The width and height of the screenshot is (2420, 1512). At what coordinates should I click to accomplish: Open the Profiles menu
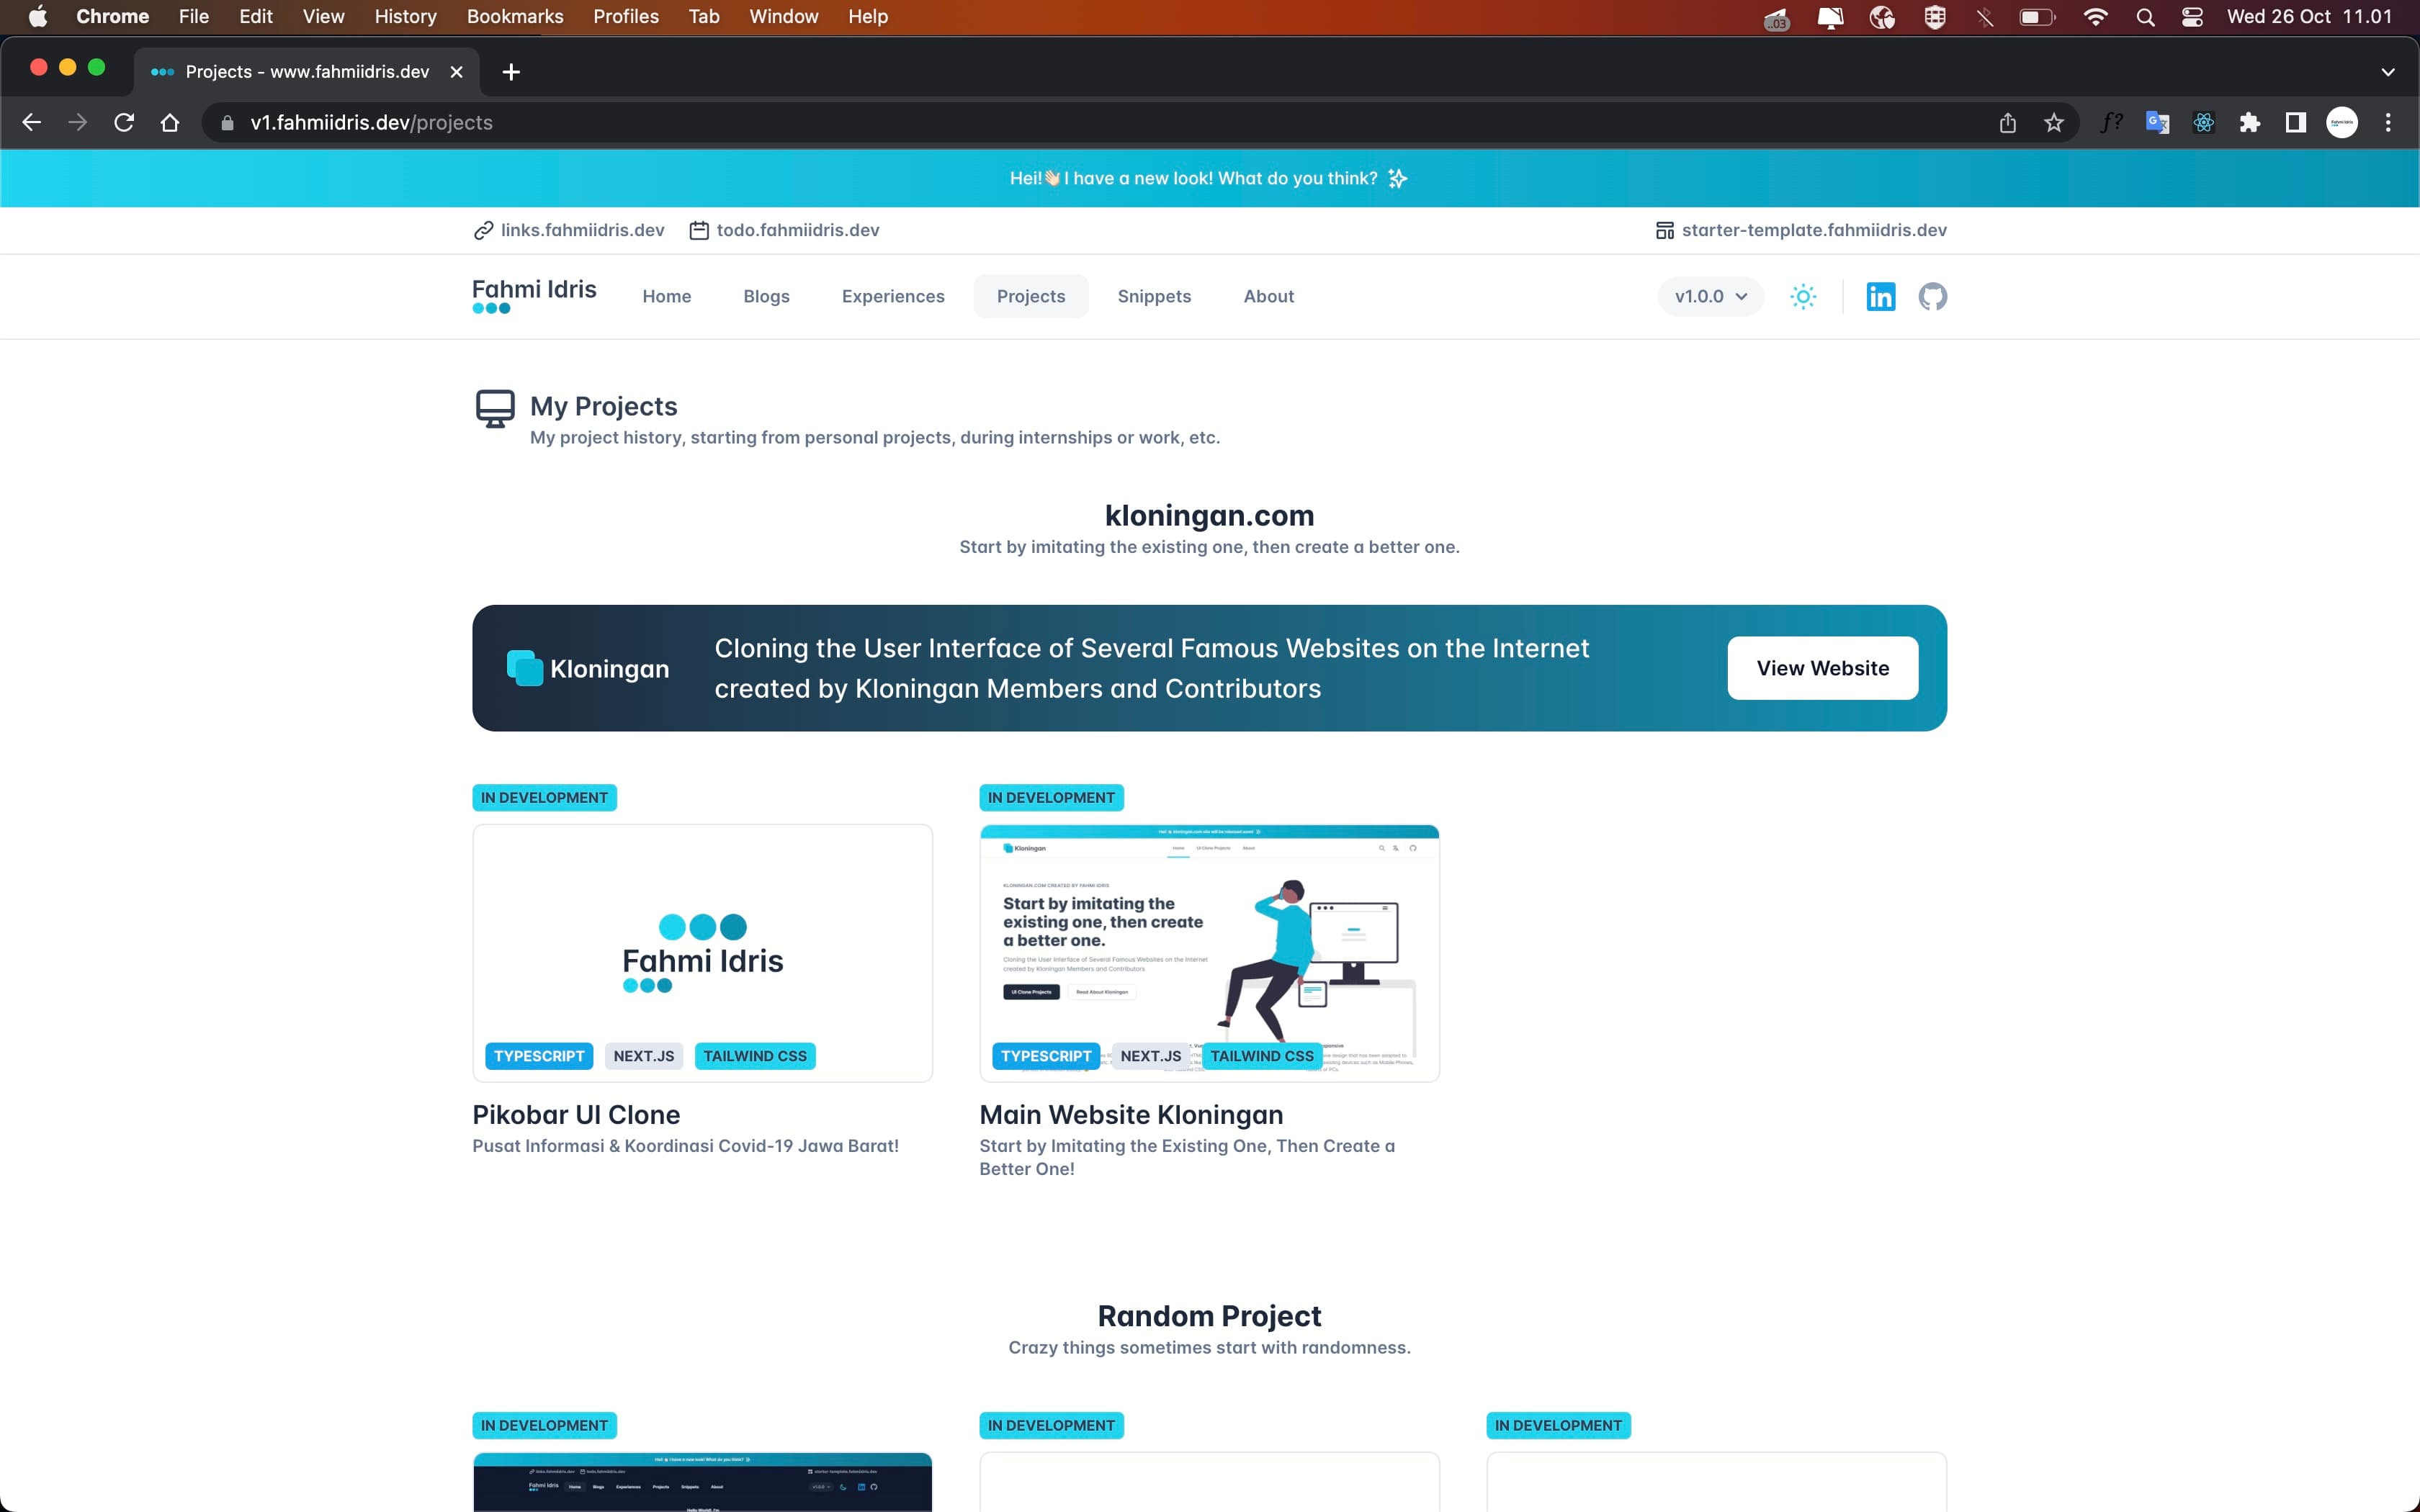click(626, 16)
